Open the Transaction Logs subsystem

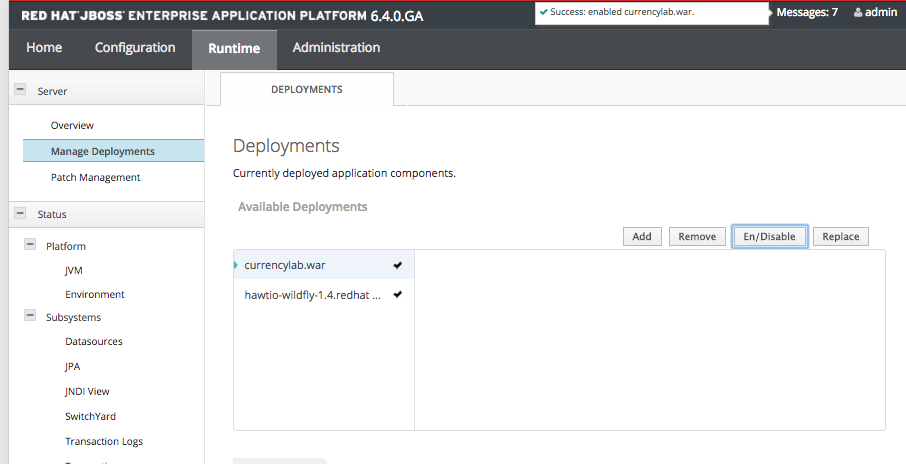tap(104, 441)
